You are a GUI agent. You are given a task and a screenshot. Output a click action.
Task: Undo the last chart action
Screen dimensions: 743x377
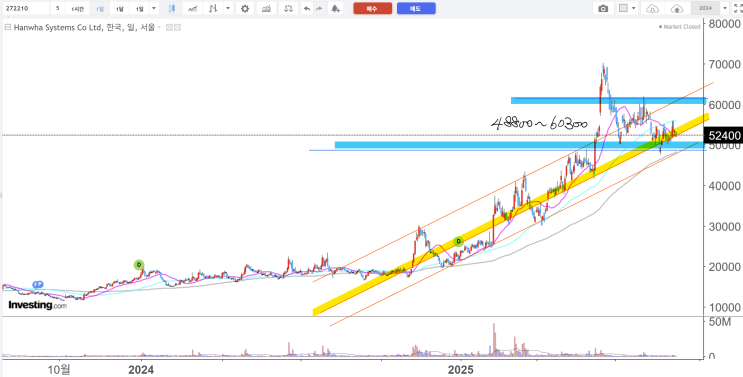(308, 8)
